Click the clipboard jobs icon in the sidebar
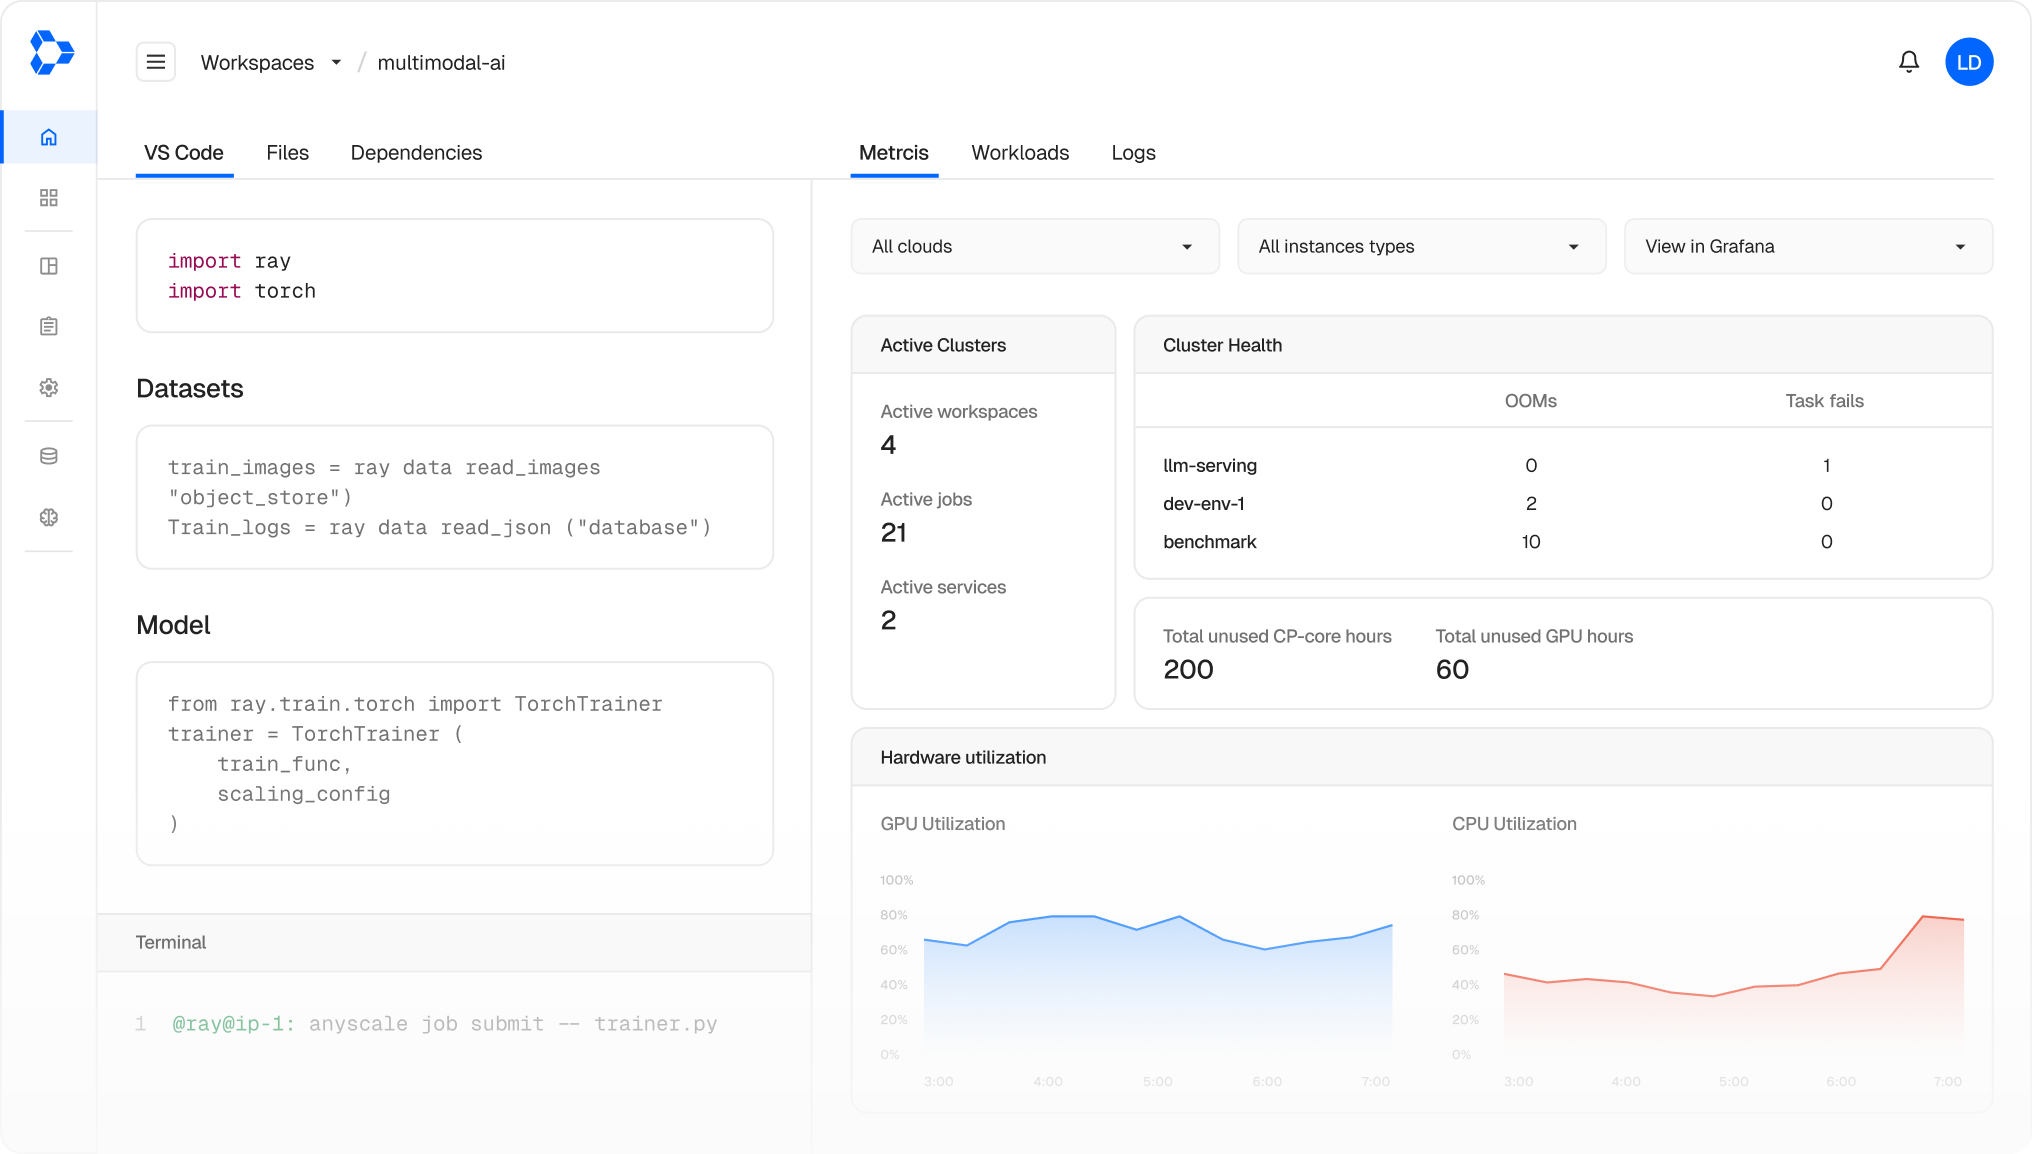Image resolution: width=2032 pixels, height=1154 pixels. [x=48, y=326]
